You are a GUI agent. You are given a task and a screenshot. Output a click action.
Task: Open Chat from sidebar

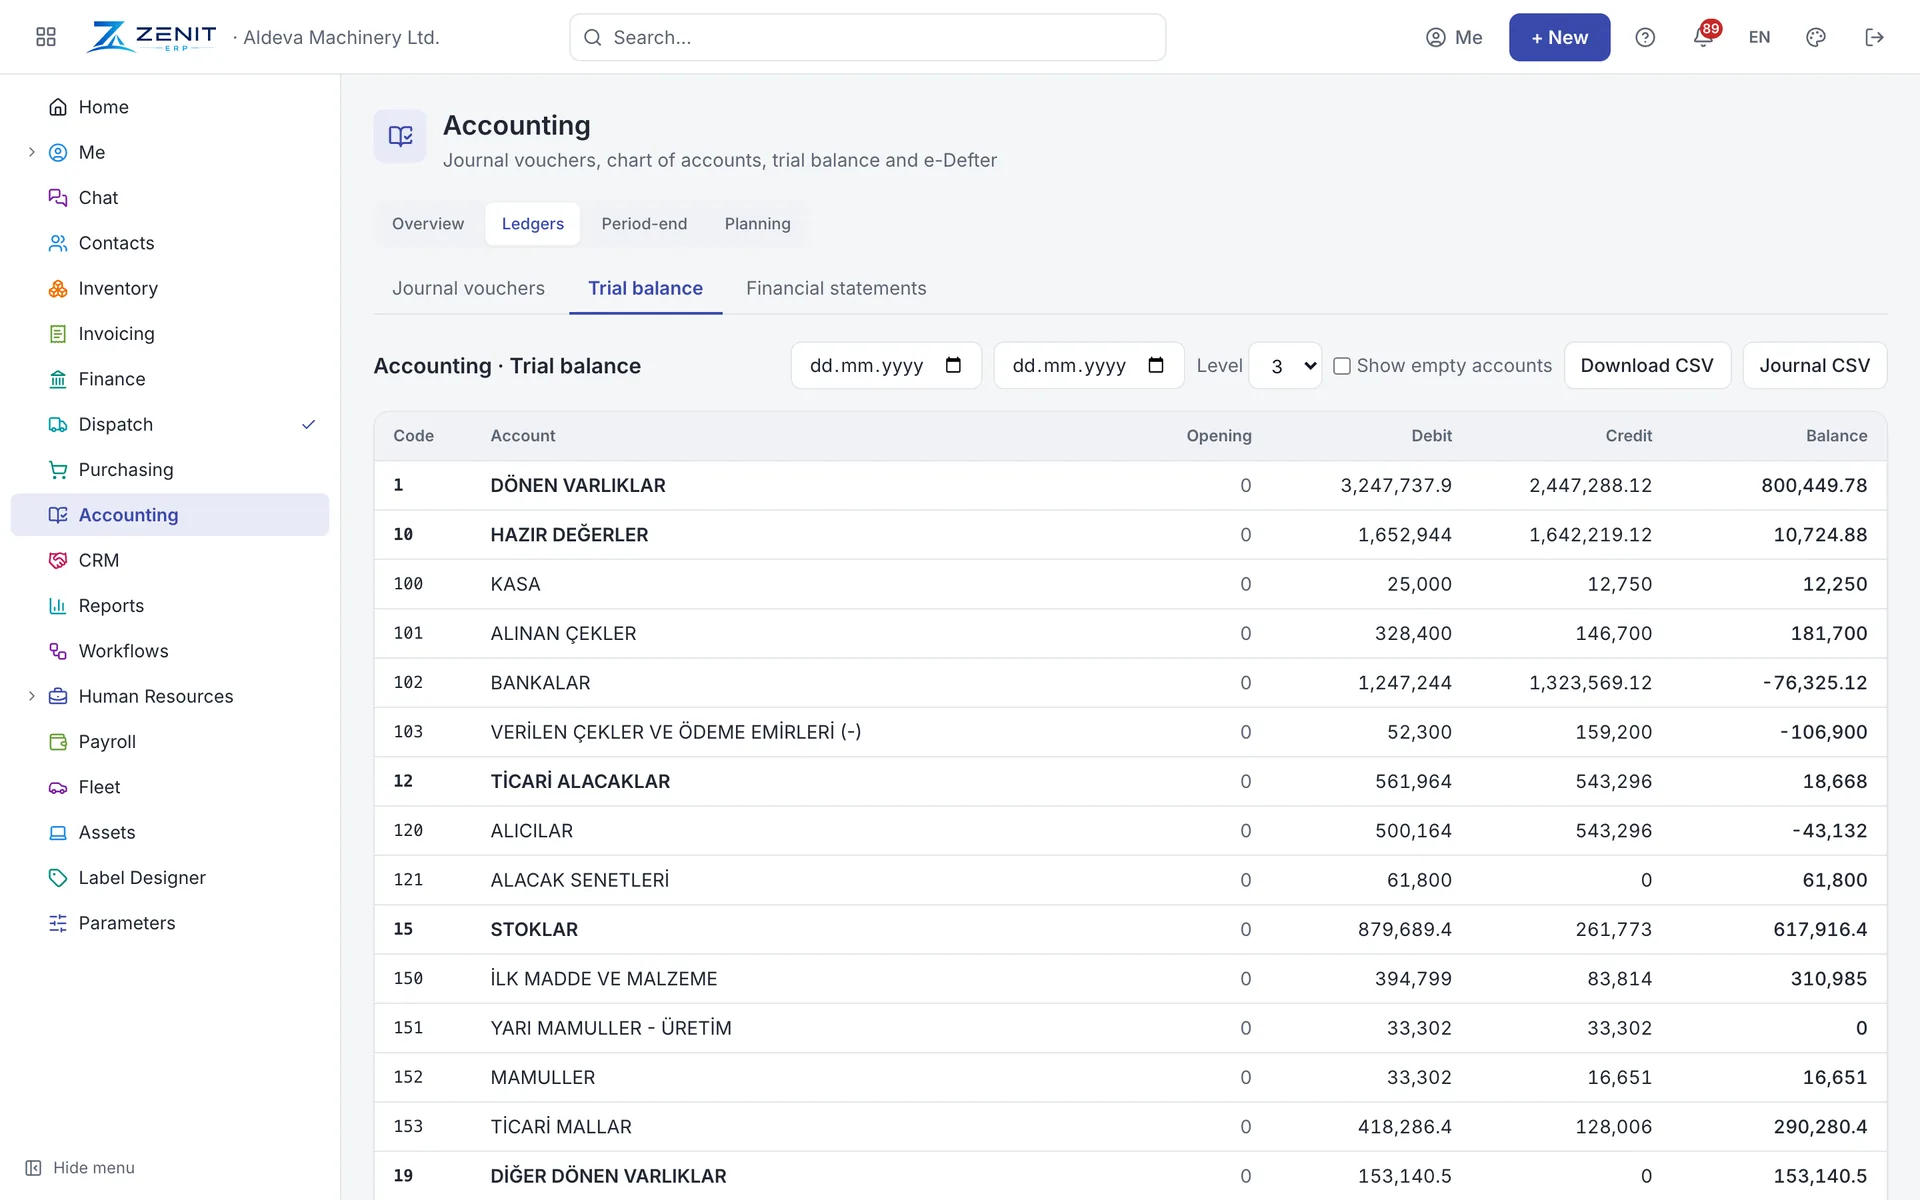click(170, 198)
